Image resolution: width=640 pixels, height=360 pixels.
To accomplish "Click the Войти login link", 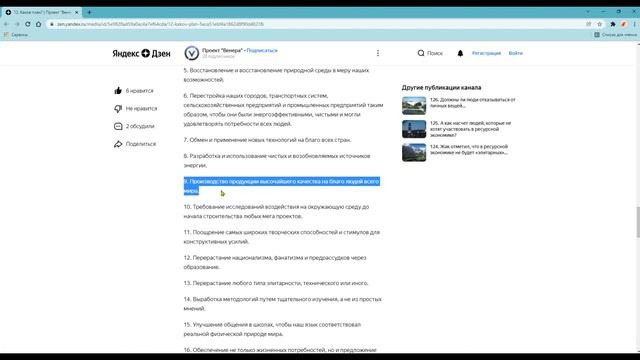I will pyautogui.click(x=516, y=53).
